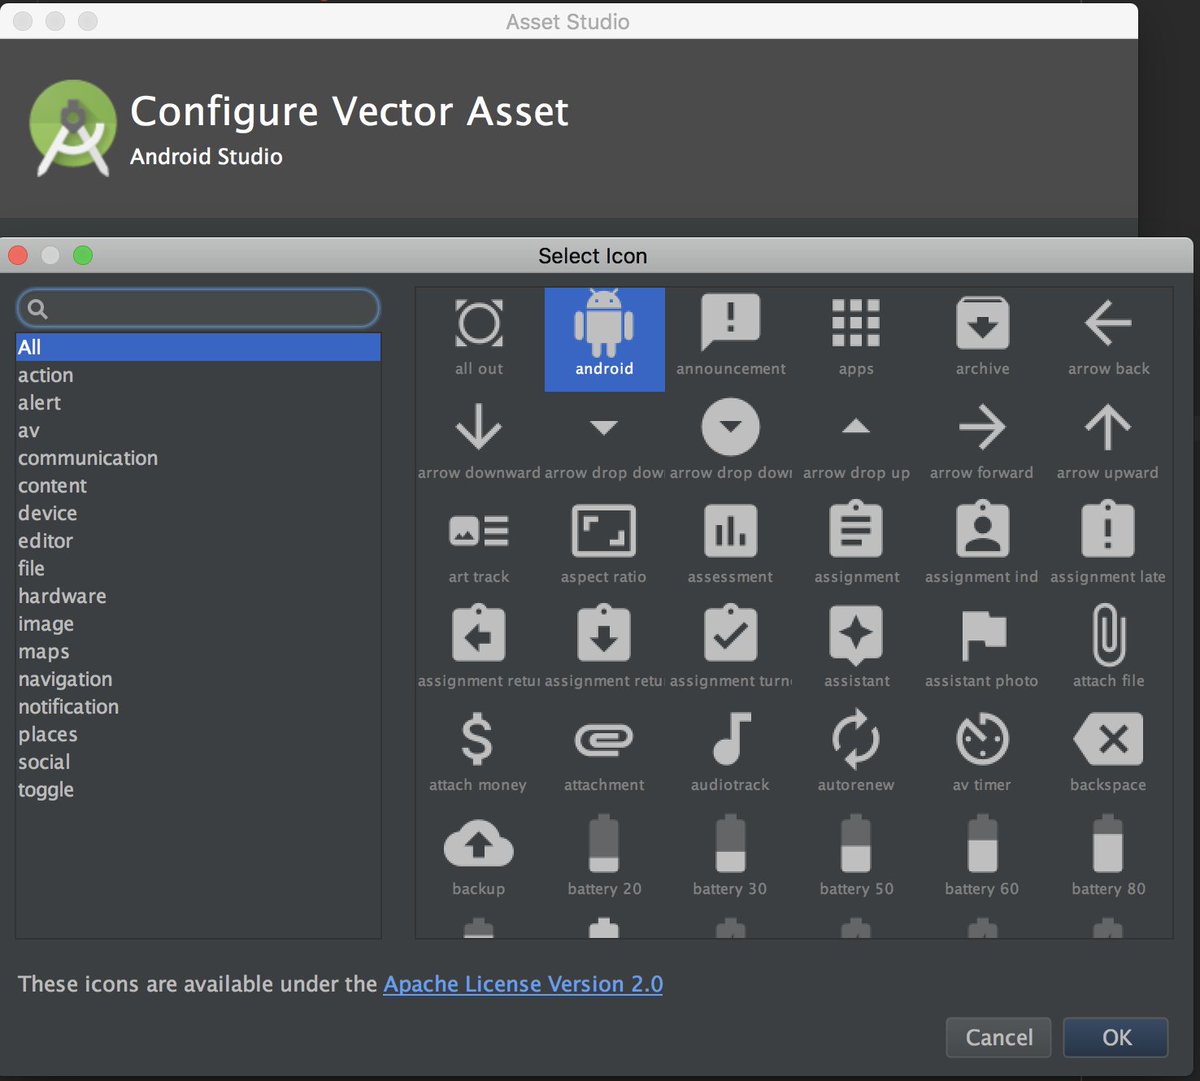Screen dimensions: 1200x1081
Task: Filter by image category
Action: coord(198,624)
